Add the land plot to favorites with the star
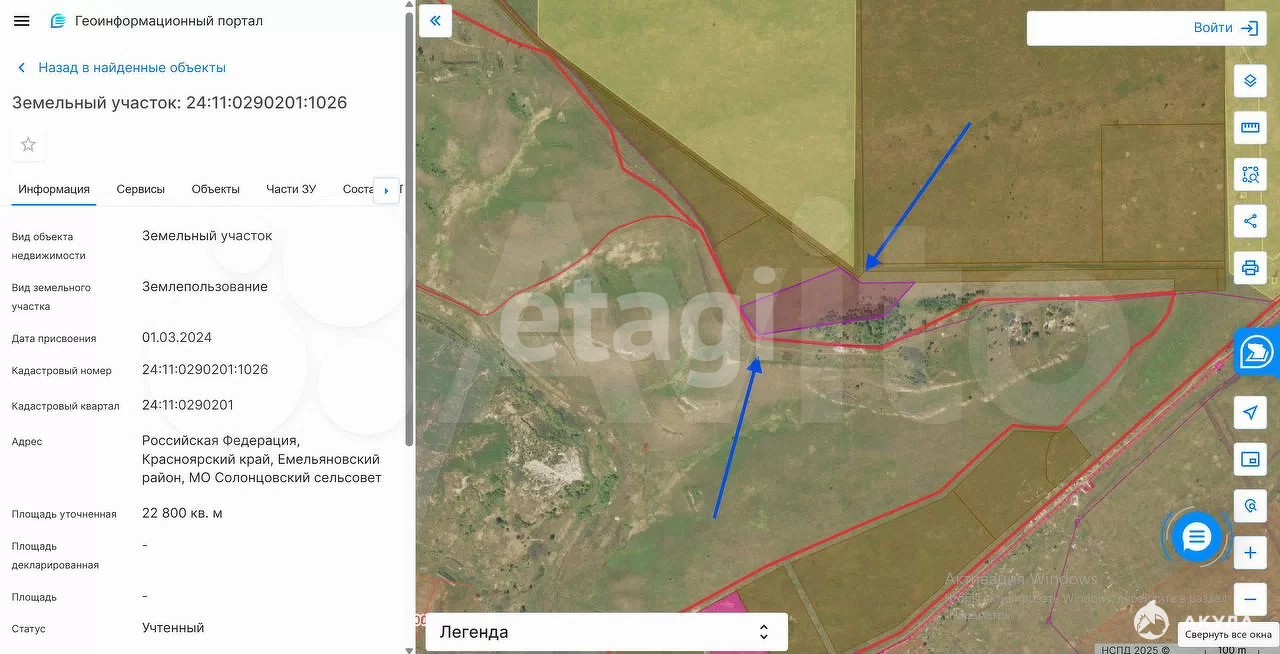Screen dimensions: 1280x654 pyautogui.click(x=28, y=145)
